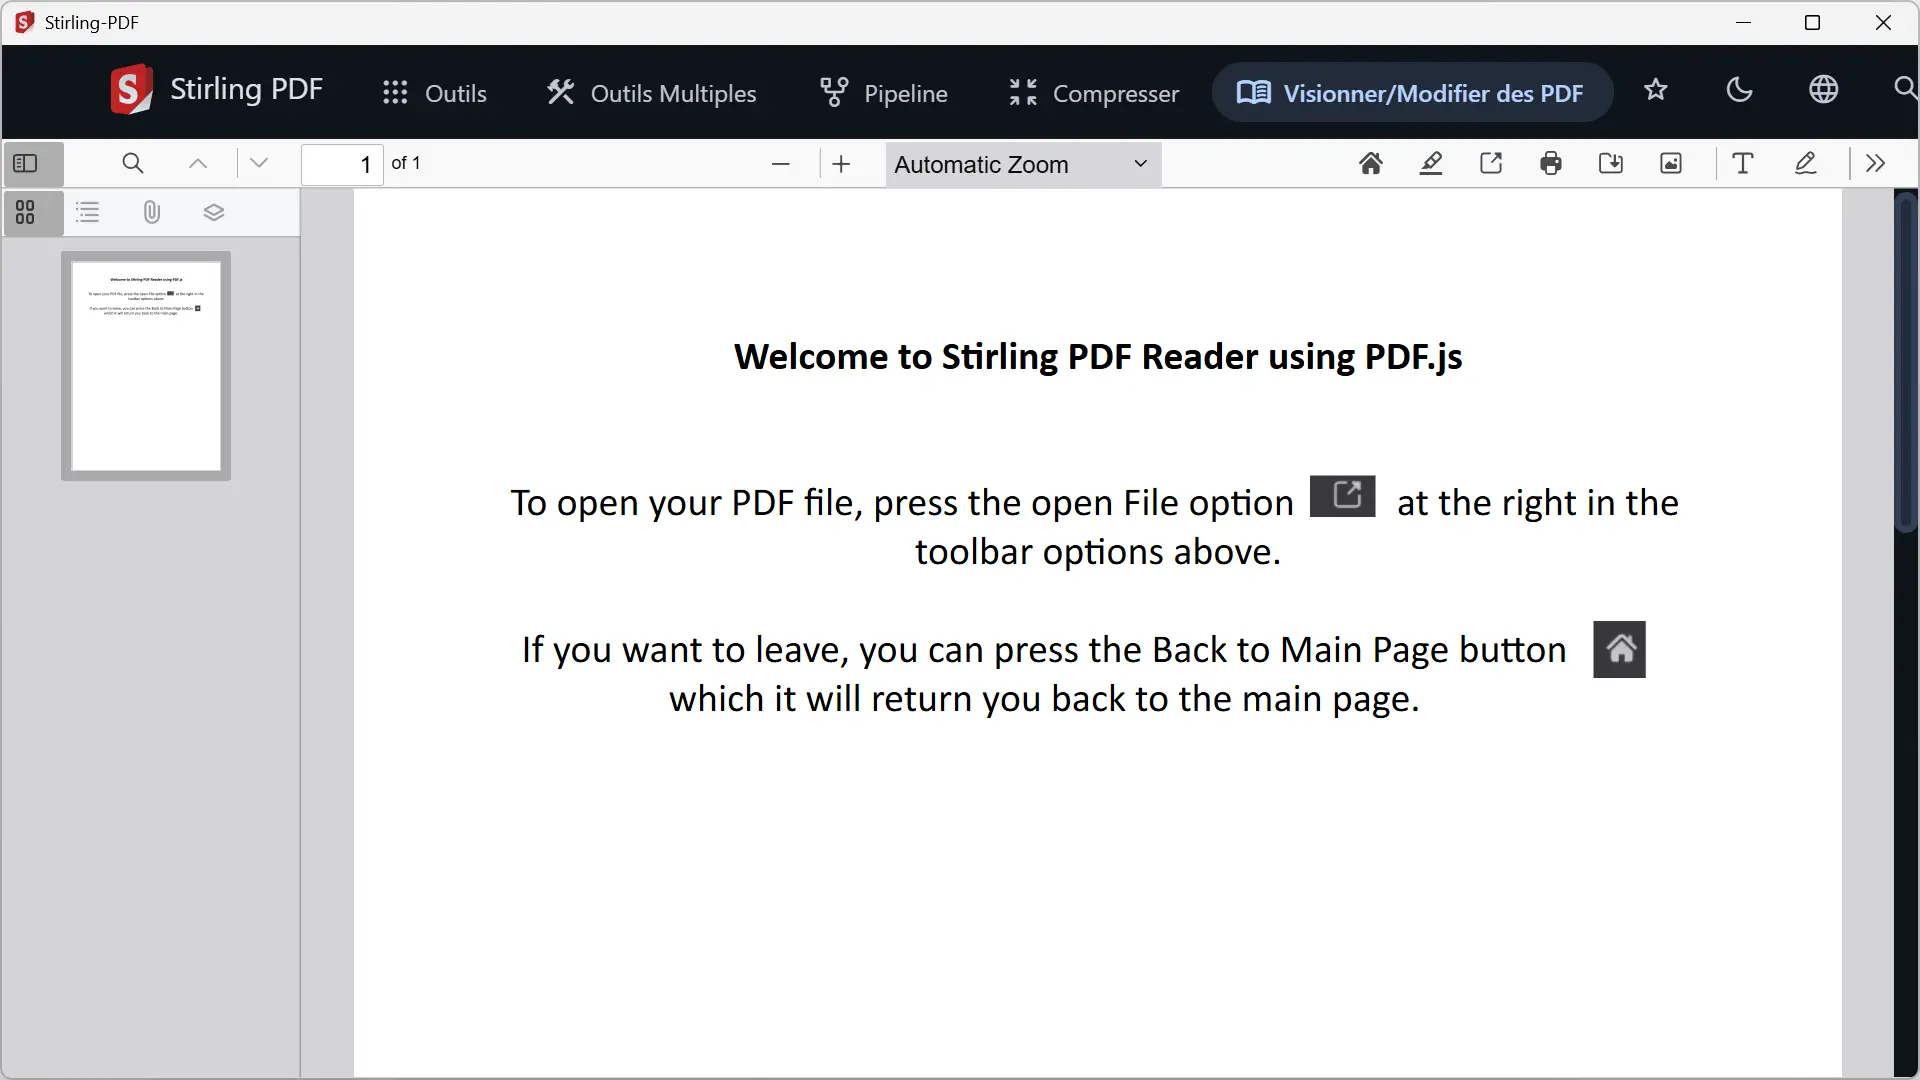Zoom out with the minus button
This screenshot has height=1080, width=1920.
781,164
